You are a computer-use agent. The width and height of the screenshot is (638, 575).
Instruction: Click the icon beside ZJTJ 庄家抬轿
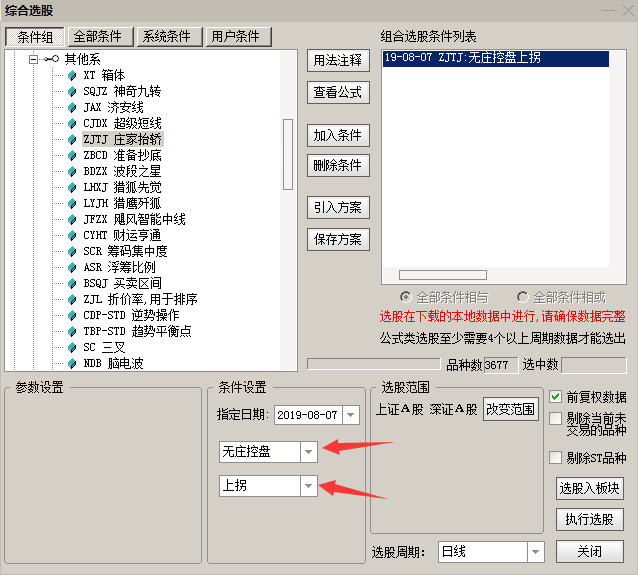(72, 140)
